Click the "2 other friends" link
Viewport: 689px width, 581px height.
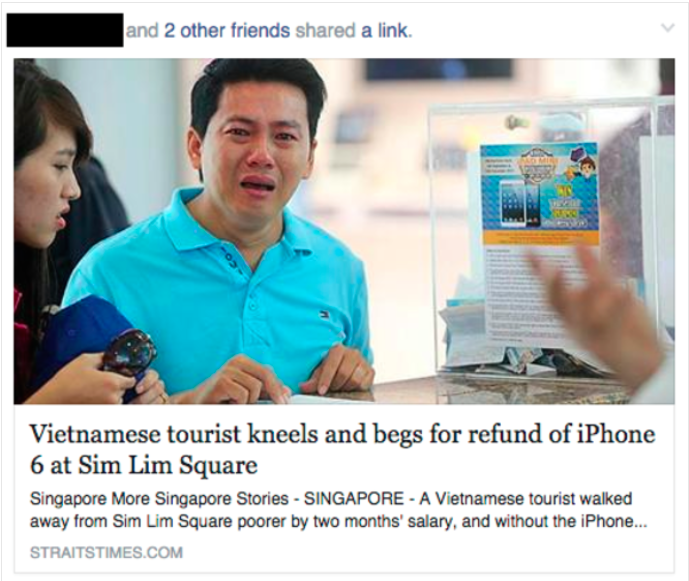pos(227,30)
